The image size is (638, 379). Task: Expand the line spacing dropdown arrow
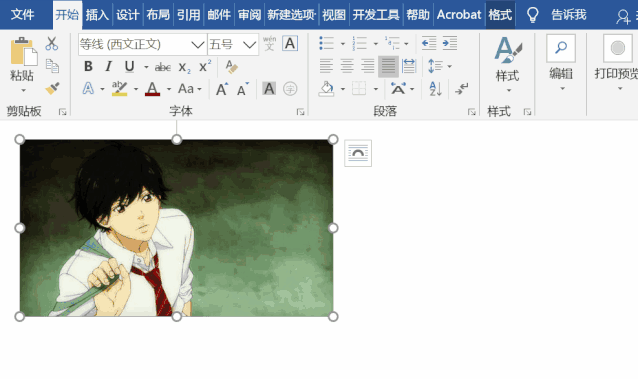point(450,66)
